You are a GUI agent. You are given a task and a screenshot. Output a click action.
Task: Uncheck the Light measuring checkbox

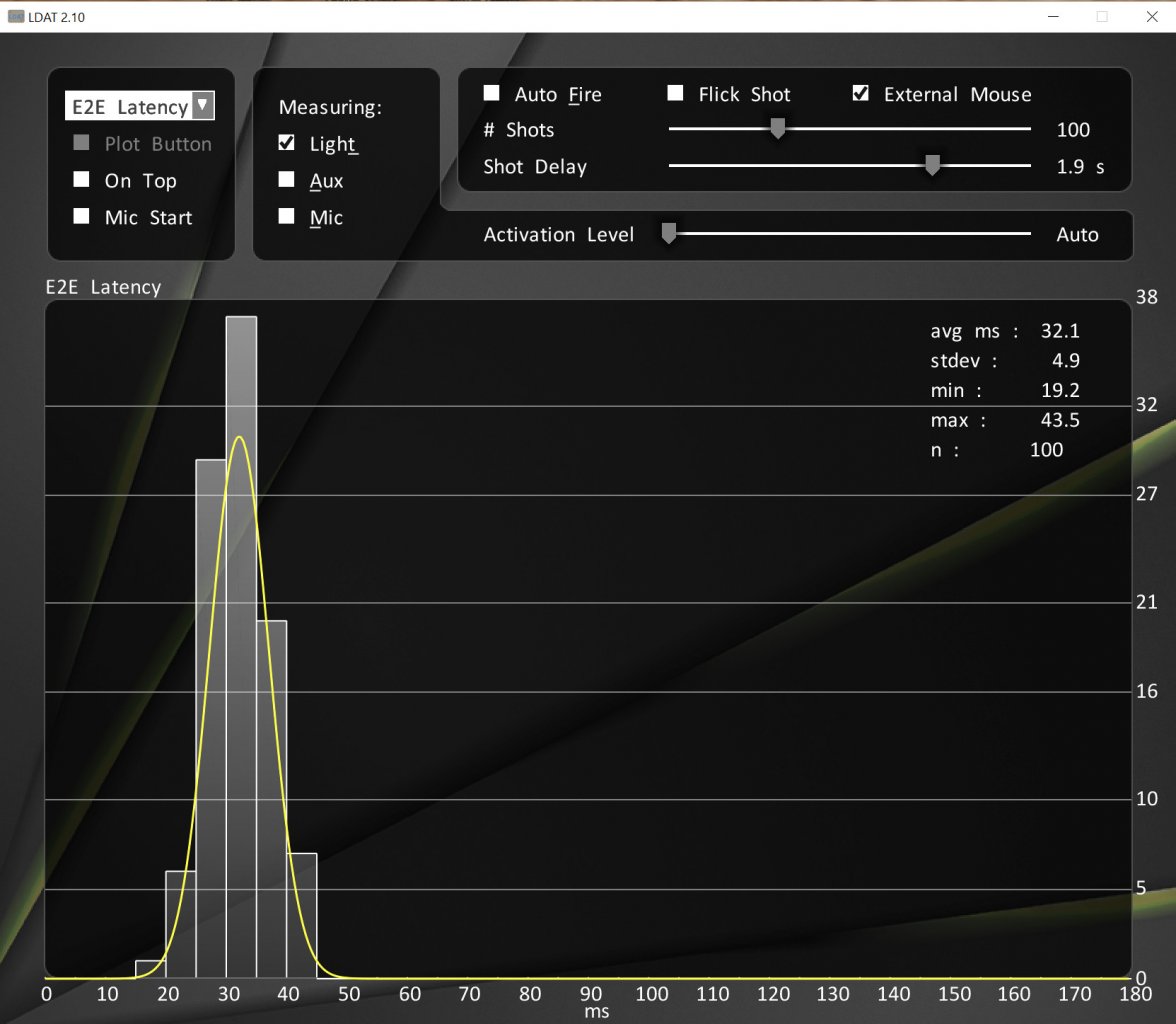point(286,143)
